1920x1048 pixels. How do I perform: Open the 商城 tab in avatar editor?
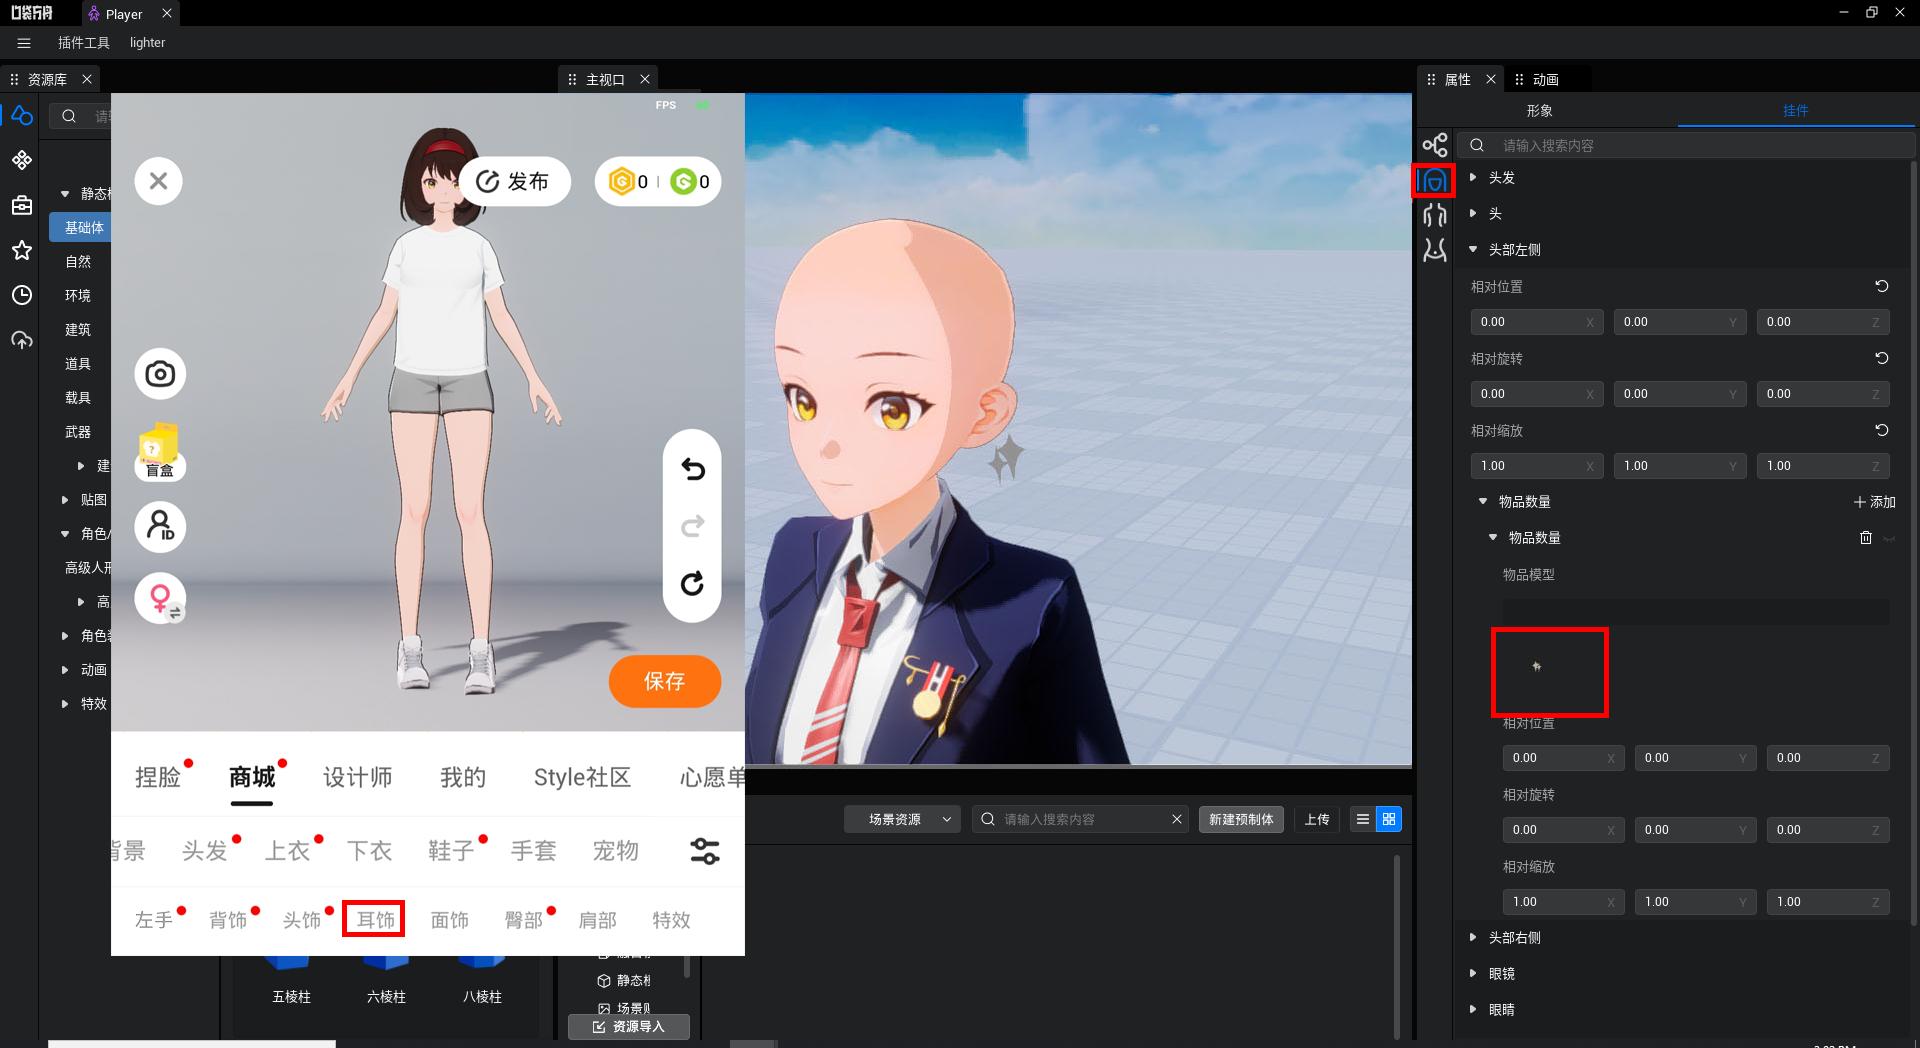pyautogui.click(x=252, y=777)
